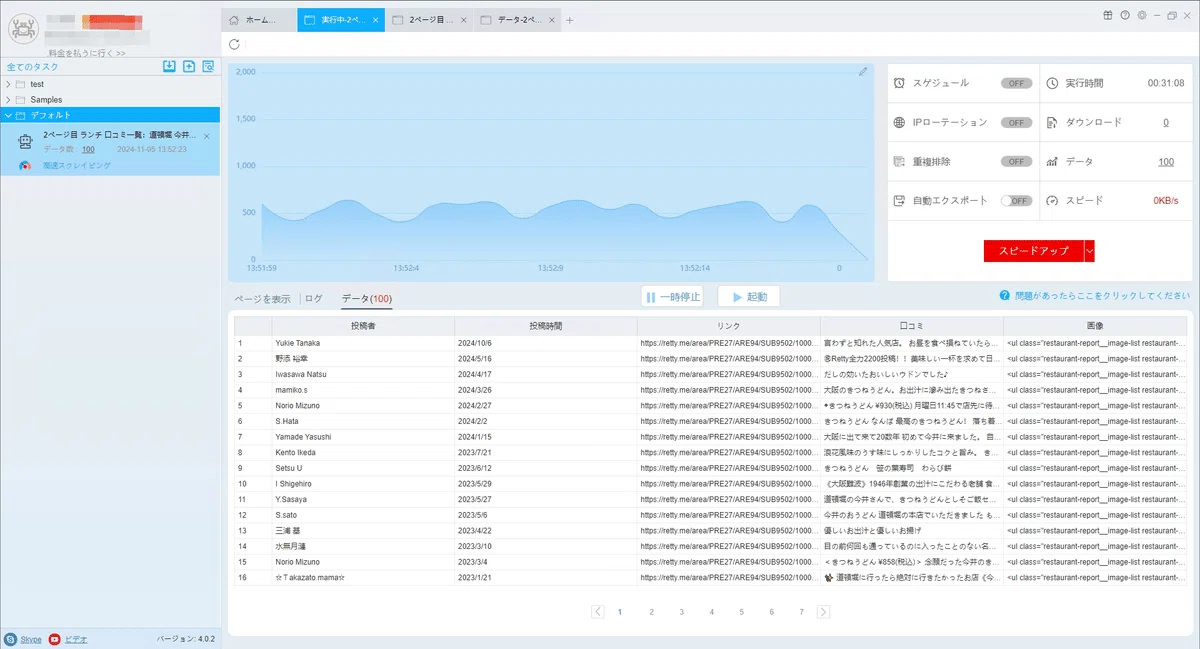1200x649 pixels.
Task: Click the task データ数 100 link
Action: (88, 149)
